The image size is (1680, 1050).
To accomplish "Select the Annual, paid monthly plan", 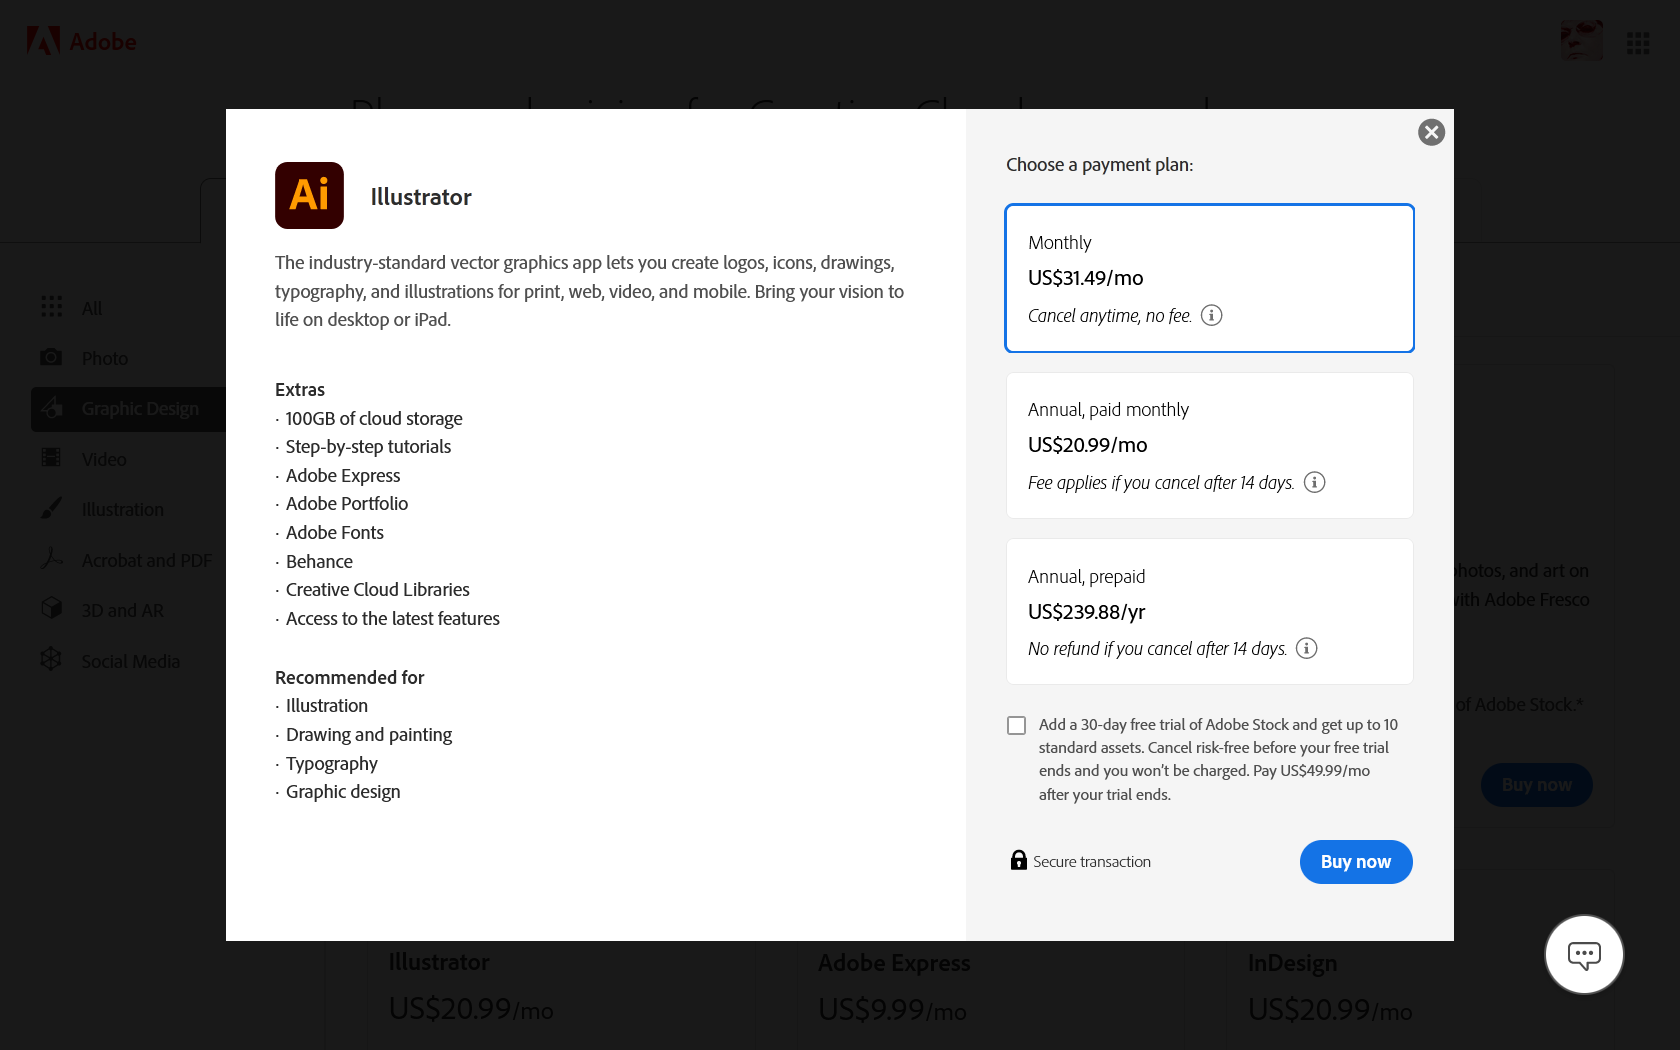I will 1209,445.
